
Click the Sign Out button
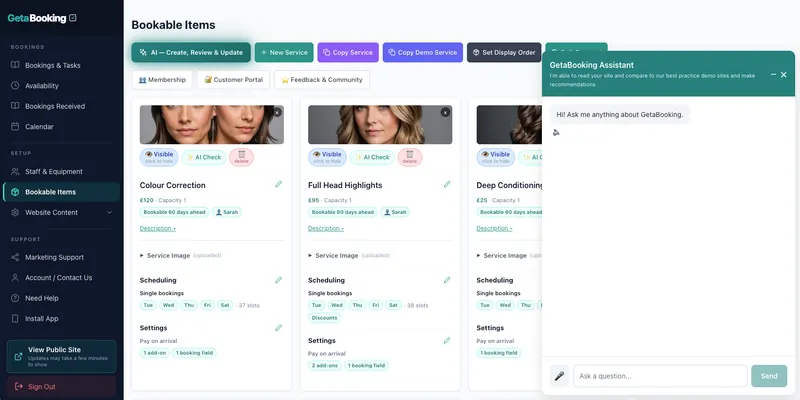61,387
